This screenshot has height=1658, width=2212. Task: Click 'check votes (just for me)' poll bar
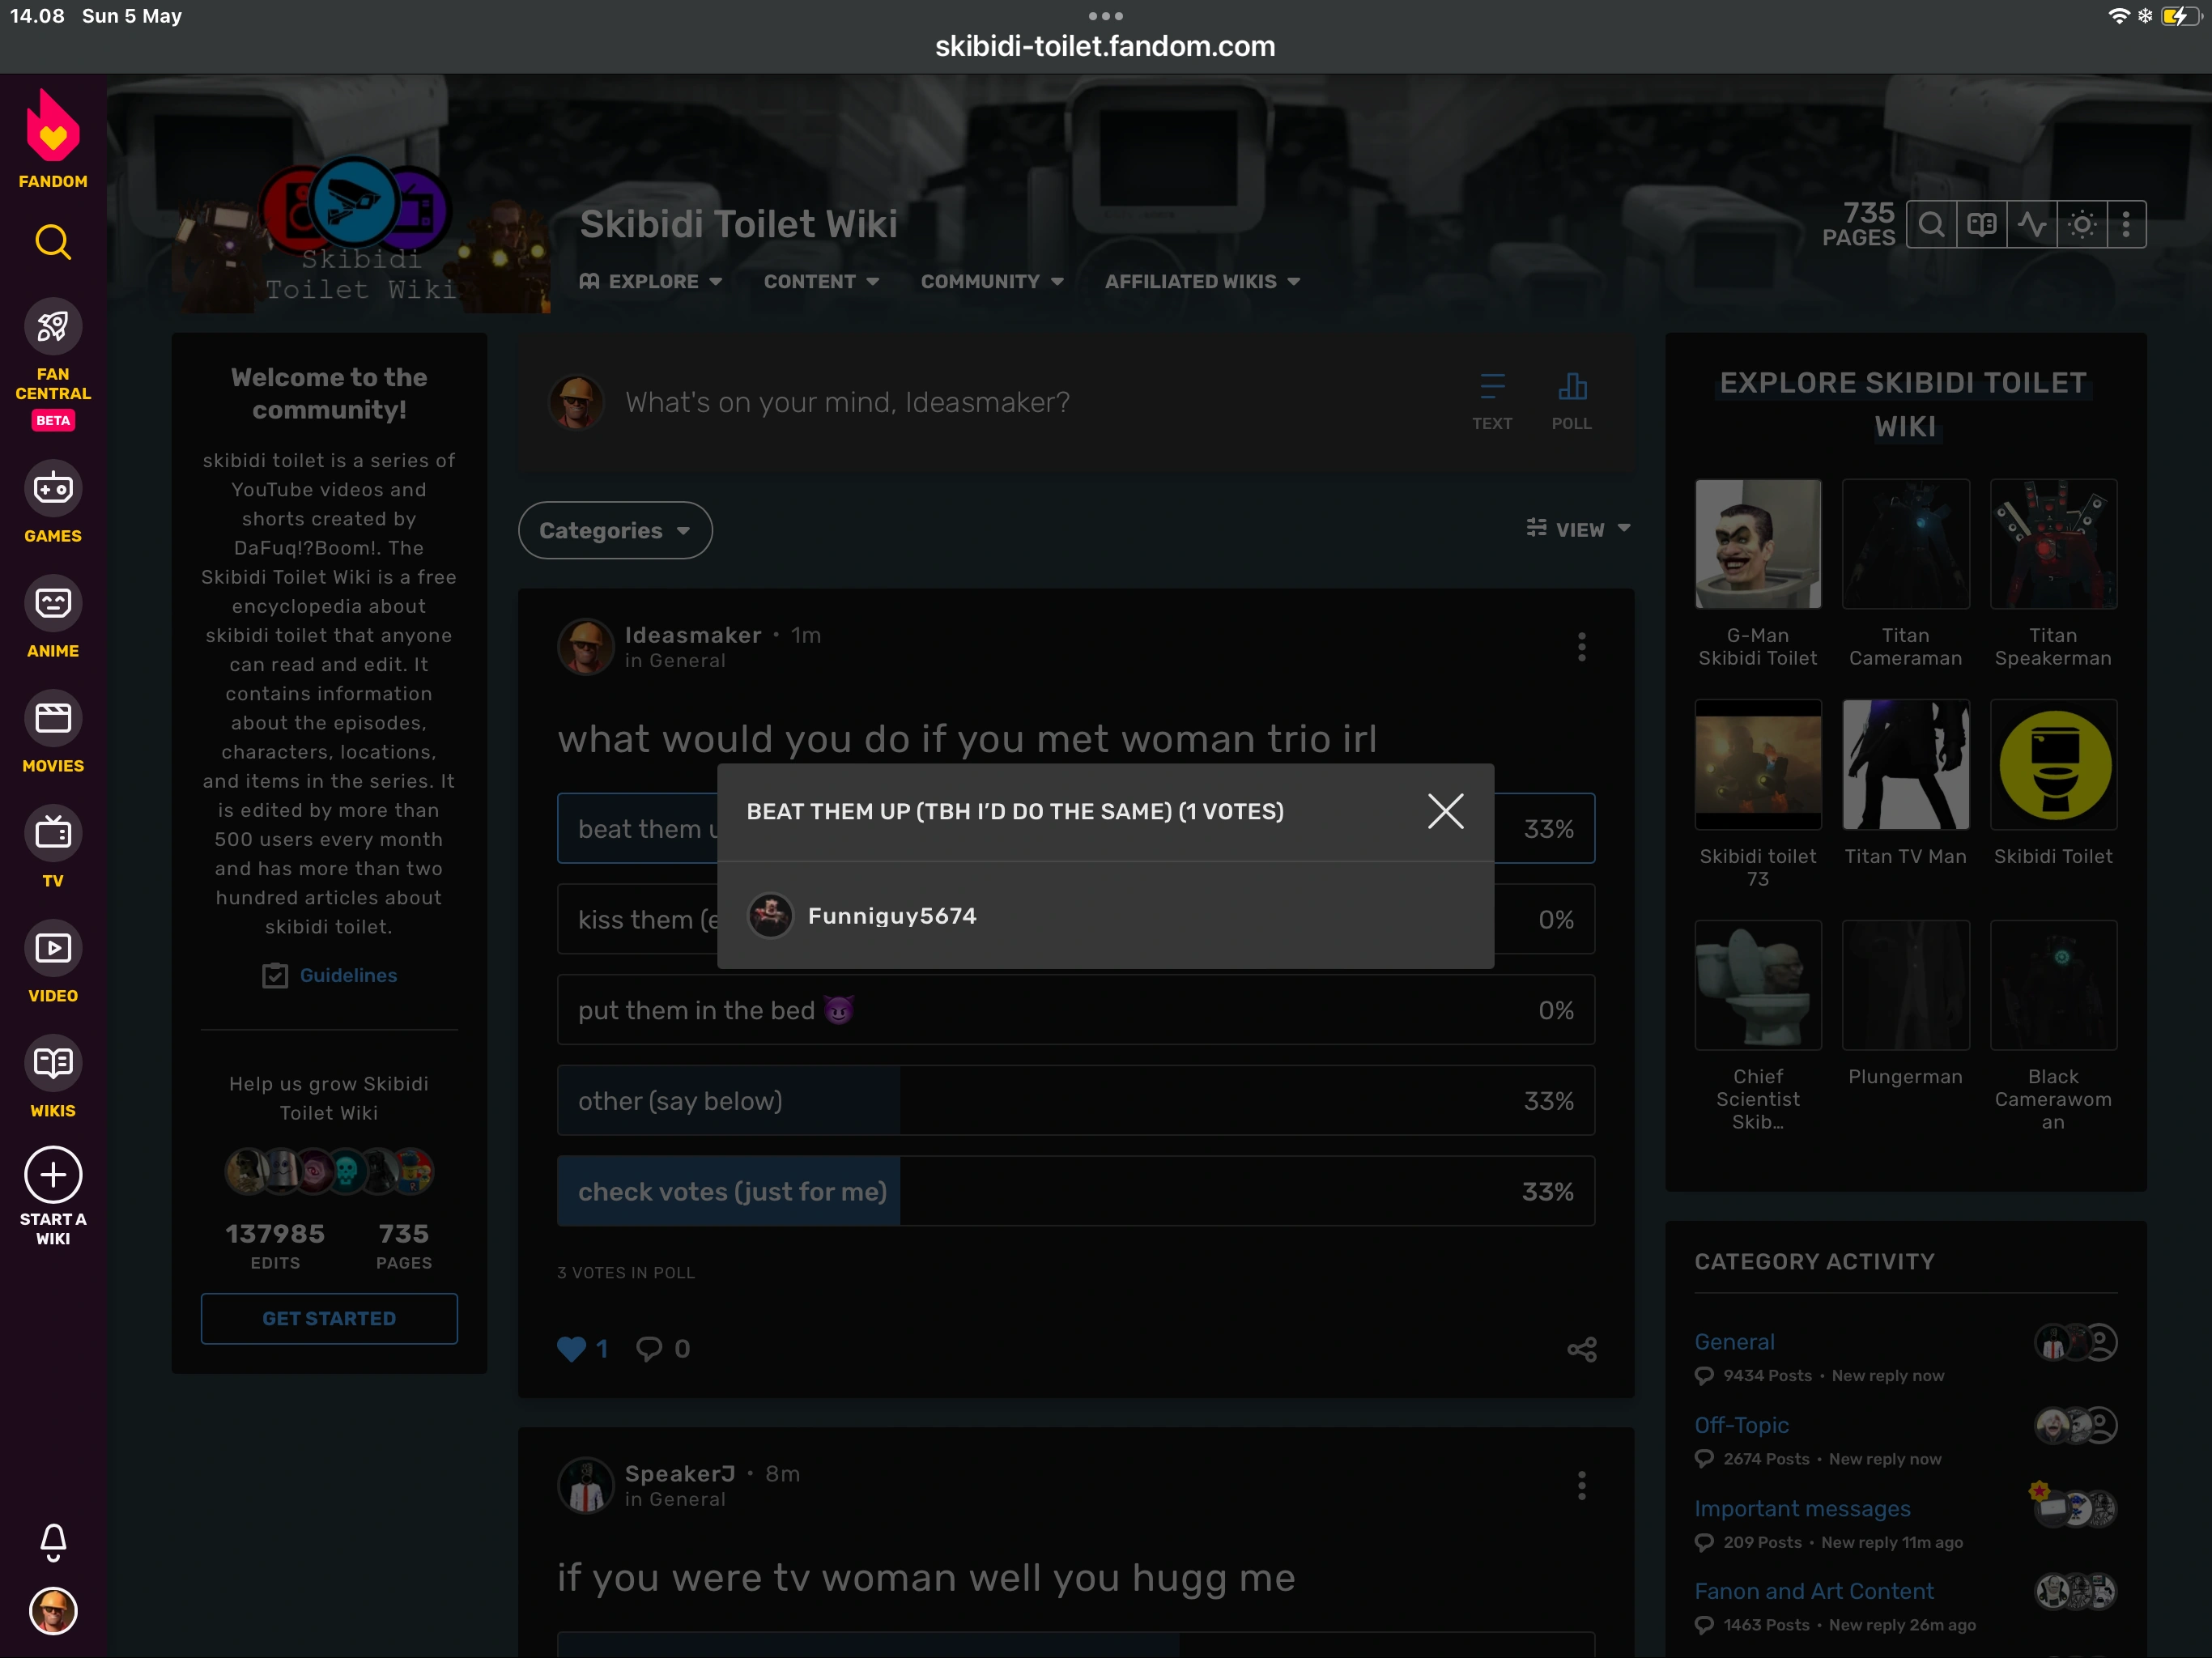(1075, 1191)
